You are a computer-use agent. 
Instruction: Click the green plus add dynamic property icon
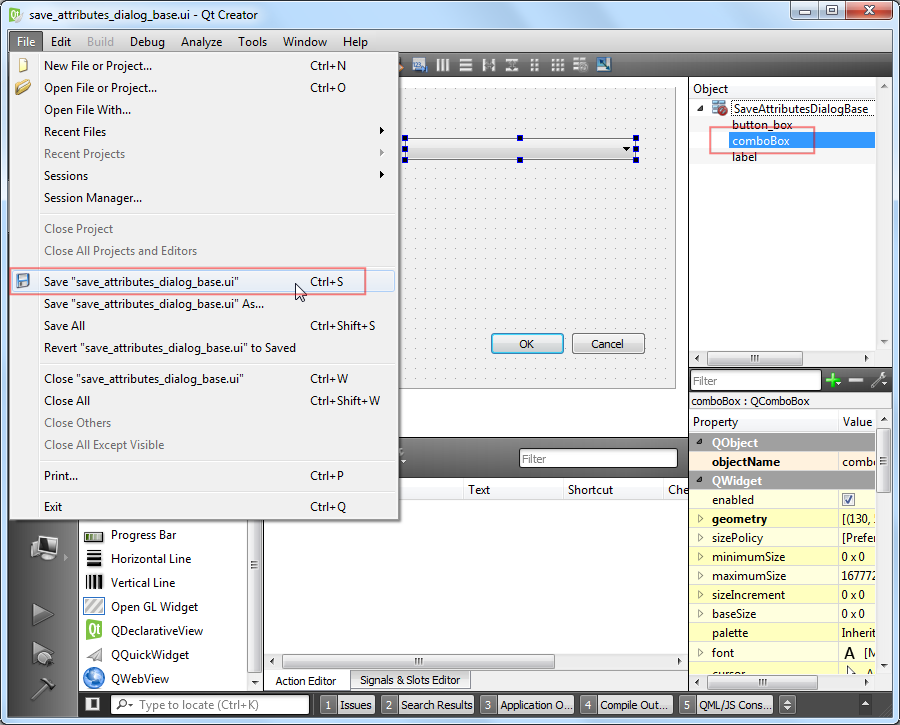pyautogui.click(x=833, y=380)
